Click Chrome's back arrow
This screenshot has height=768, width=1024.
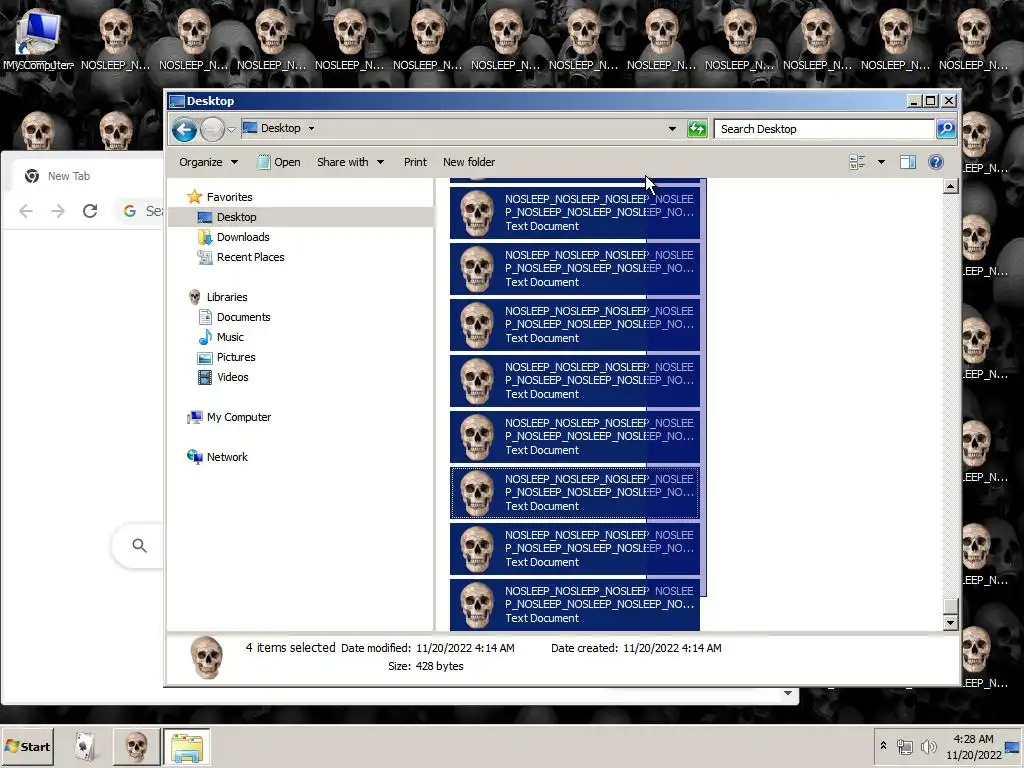pos(26,211)
